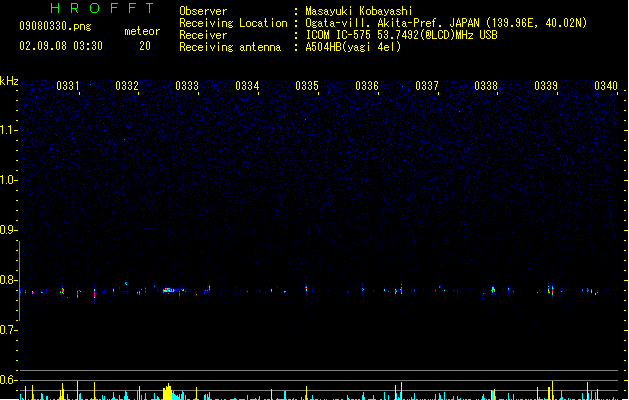
Task: Click the 0340 time marker
Action: click(x=606, y=86)
